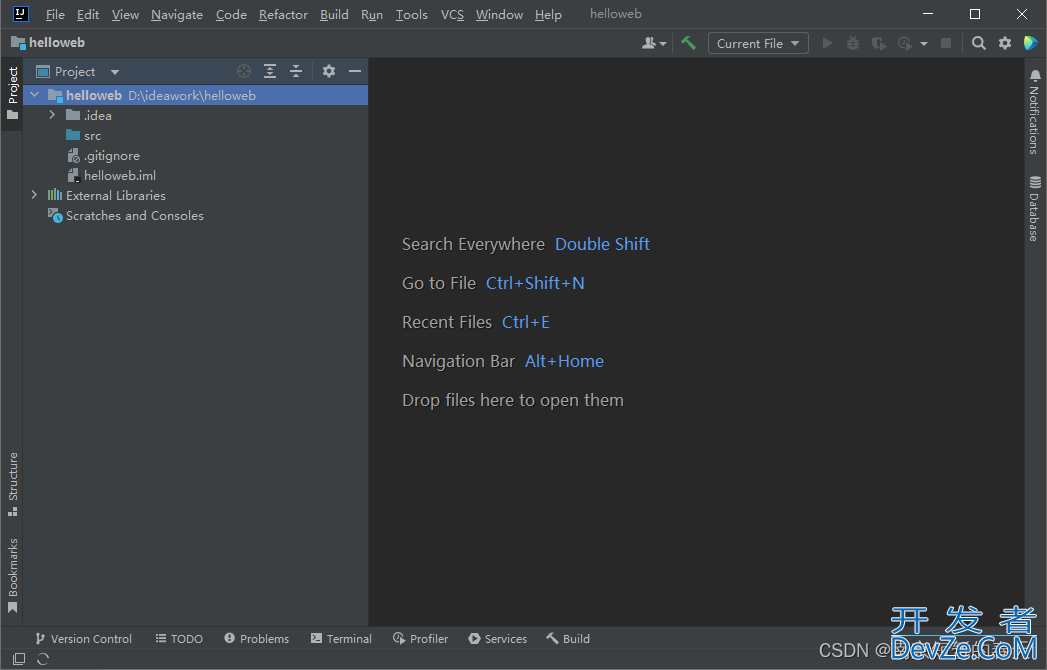Open the Build menu
The height and width of the screenshot is (670, 1047).
334,15
